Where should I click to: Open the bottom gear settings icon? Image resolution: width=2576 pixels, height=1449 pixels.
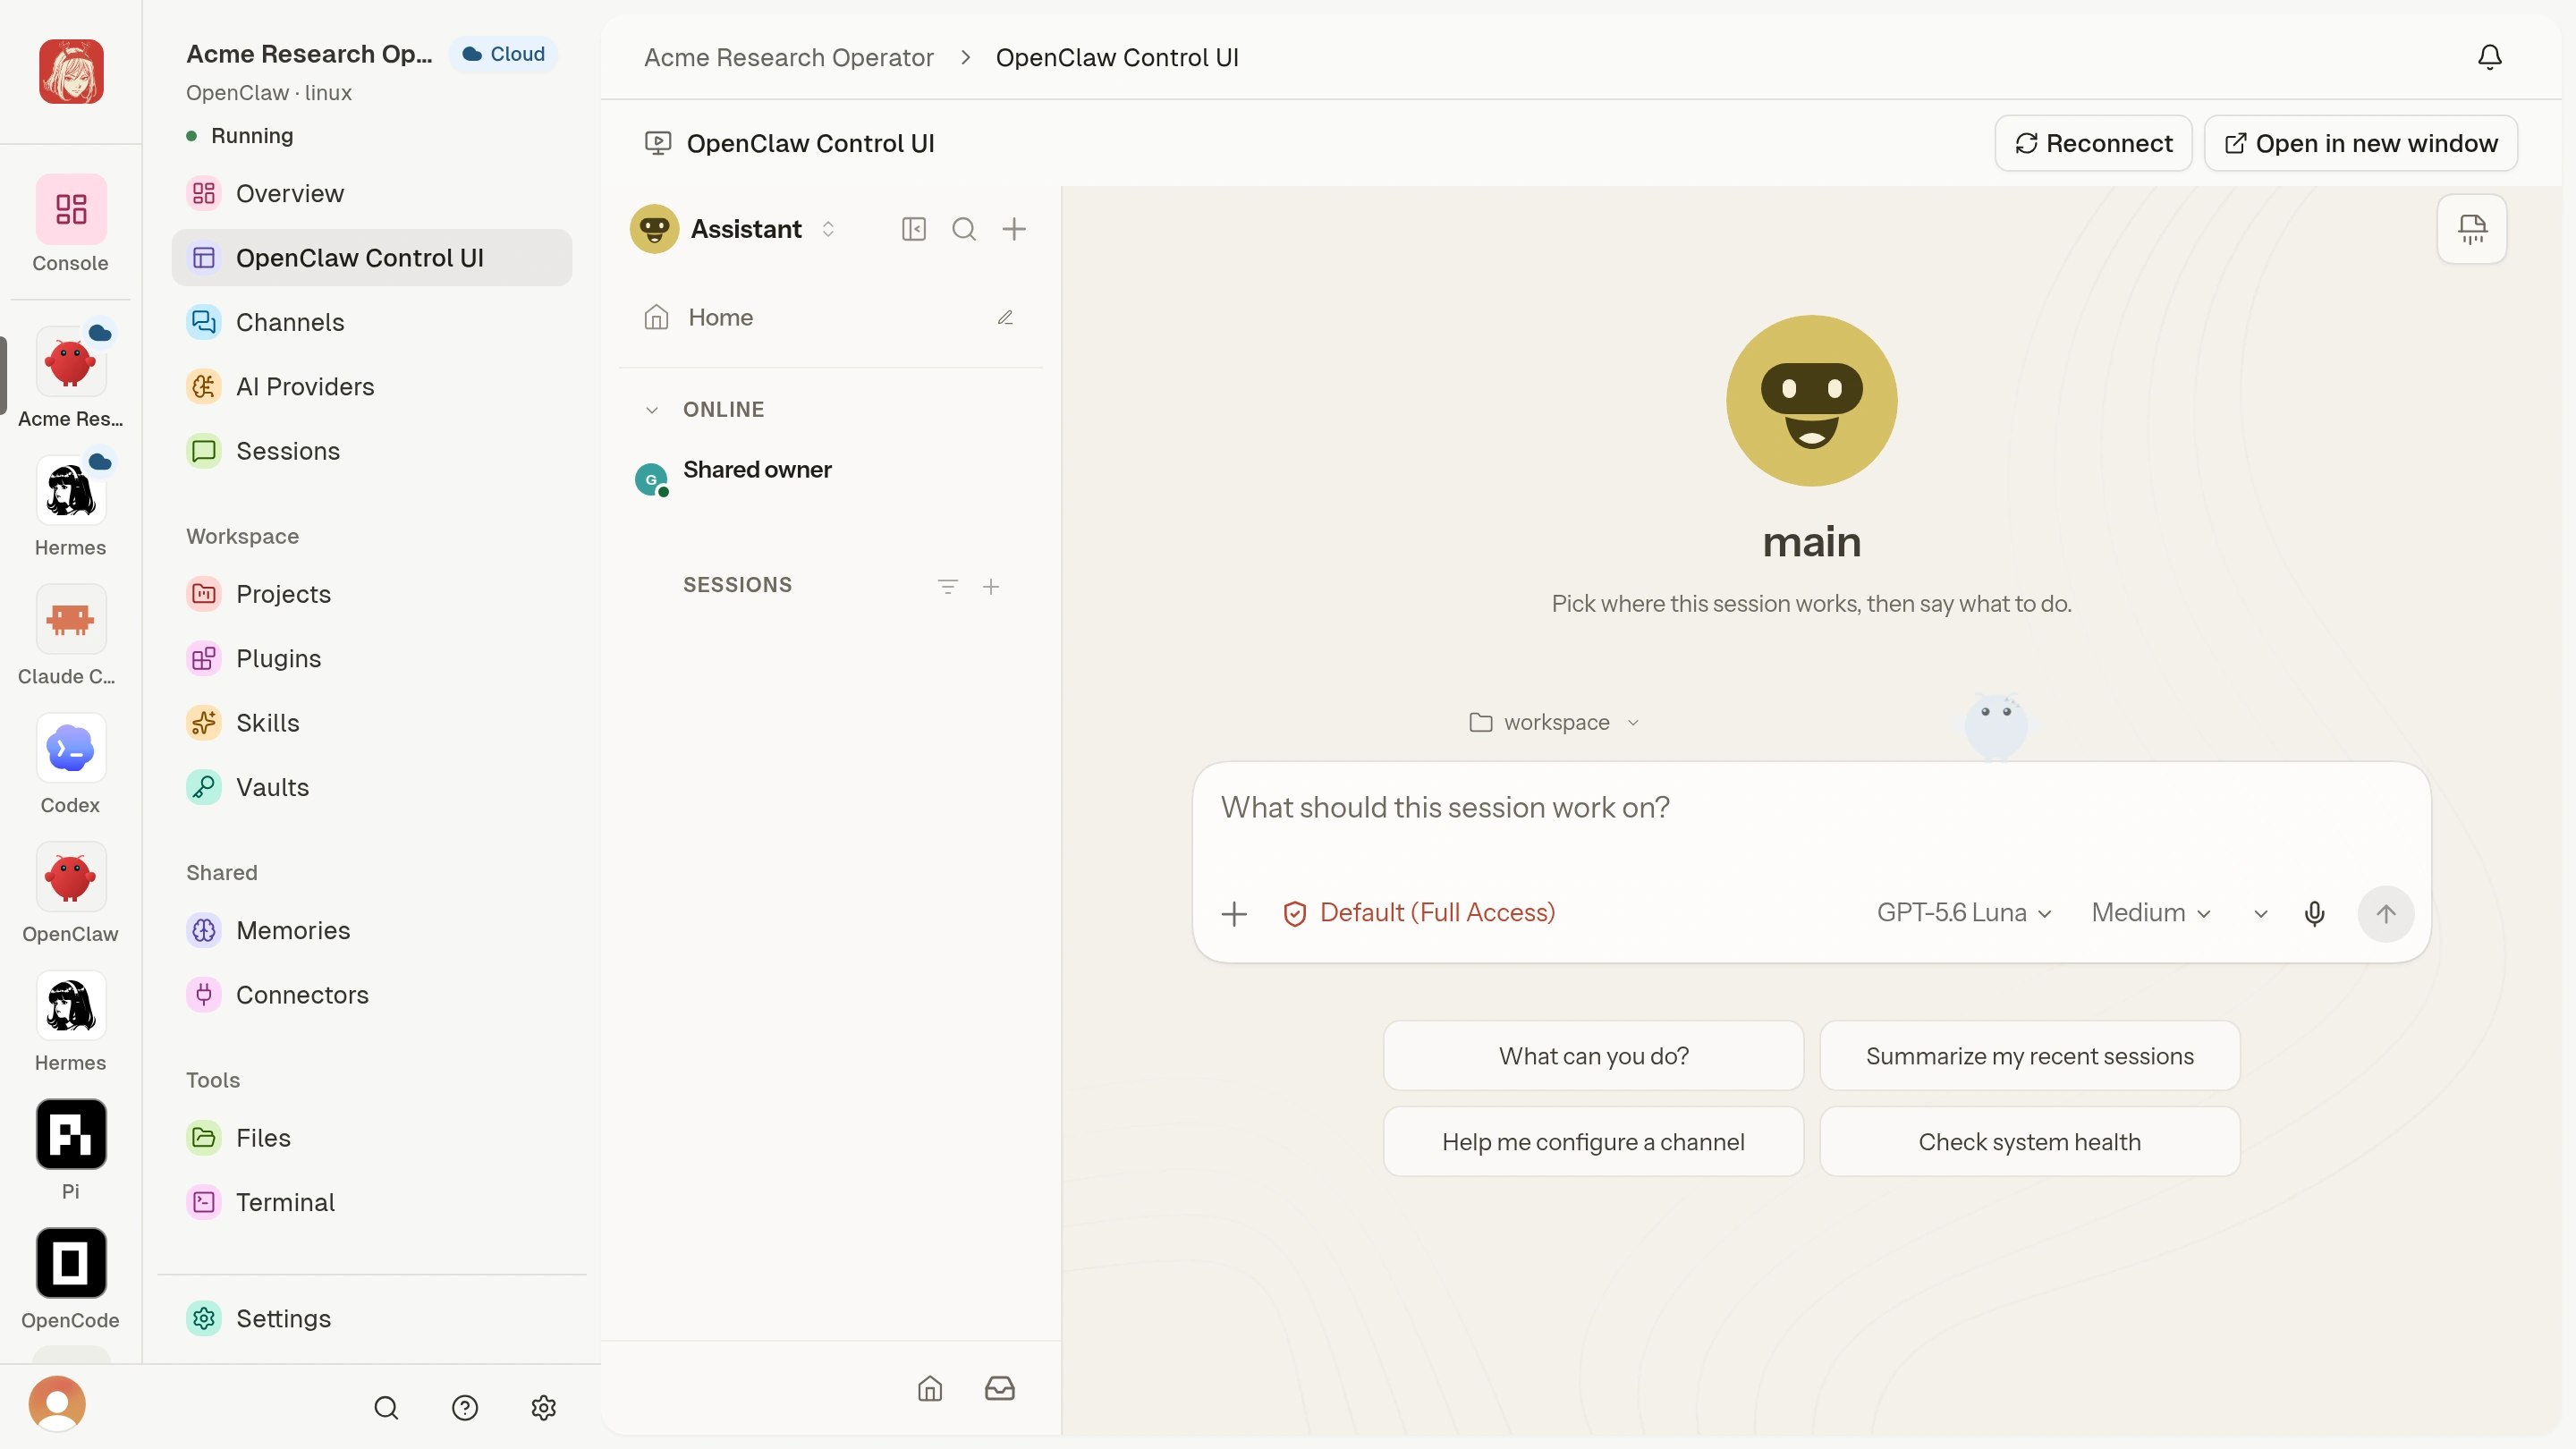click(543, 1407)
